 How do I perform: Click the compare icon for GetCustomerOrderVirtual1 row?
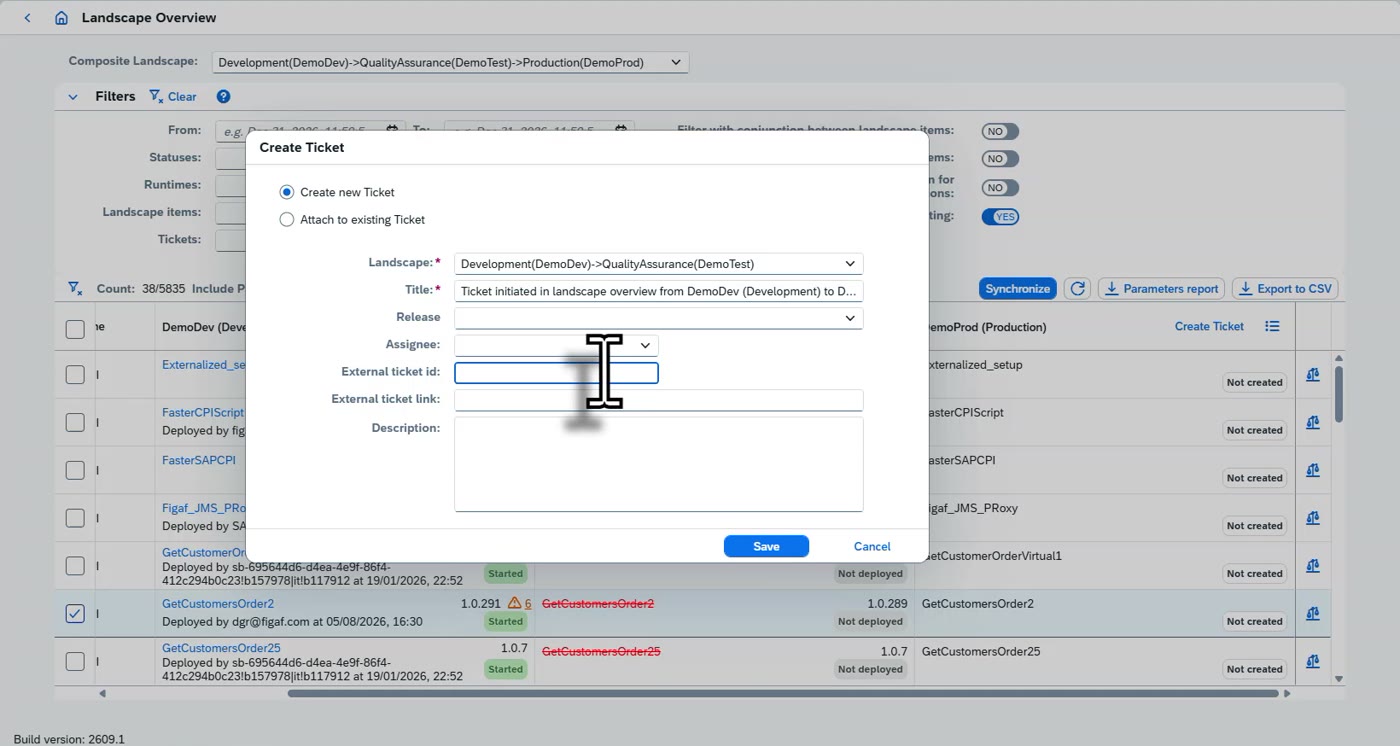[x=1313, y=566]
